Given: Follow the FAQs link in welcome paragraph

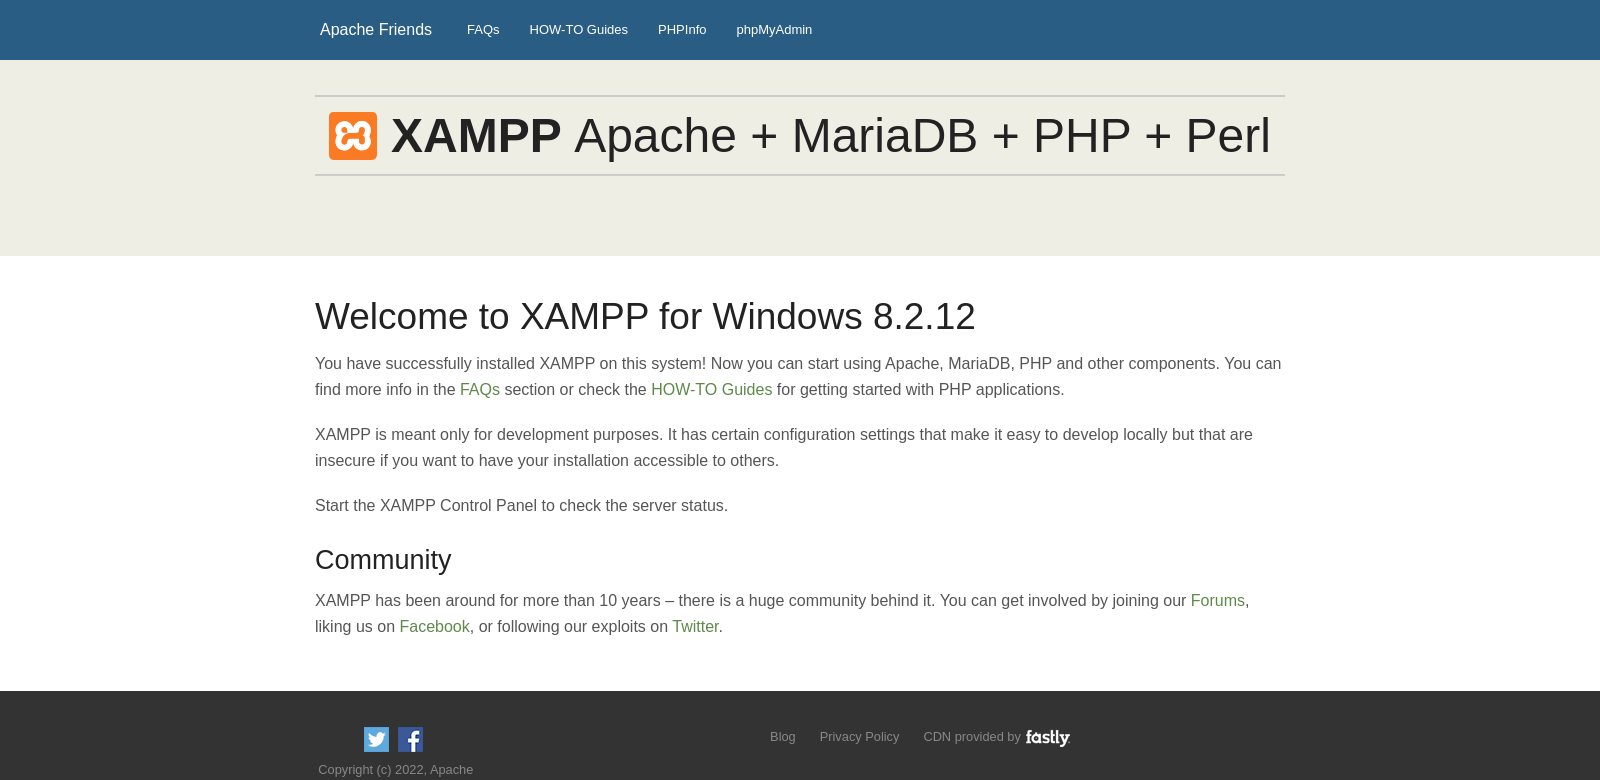Looking at the screenshot, I should 480,390.
